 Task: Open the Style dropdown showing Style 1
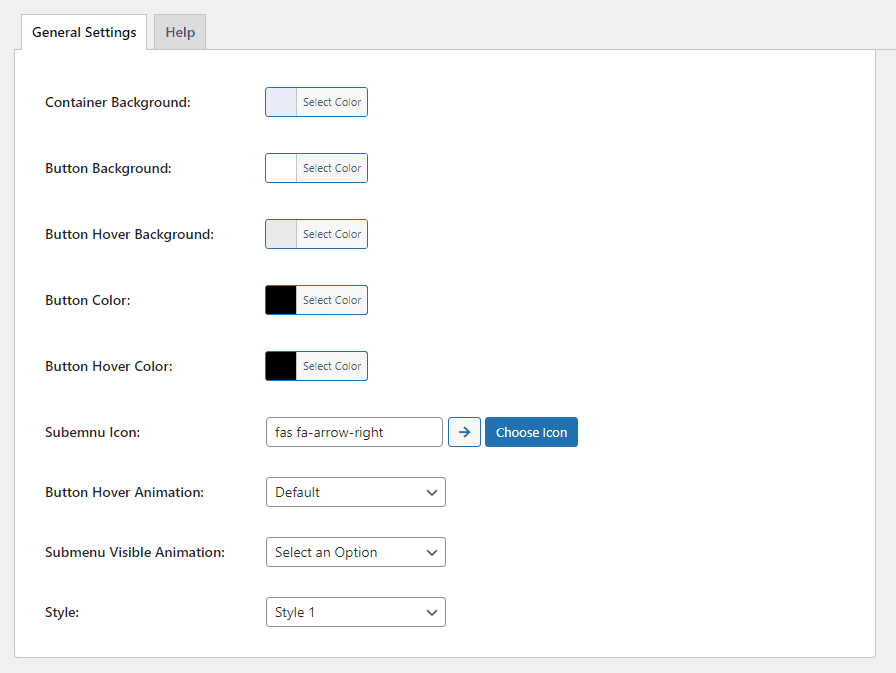pos(355,612)
